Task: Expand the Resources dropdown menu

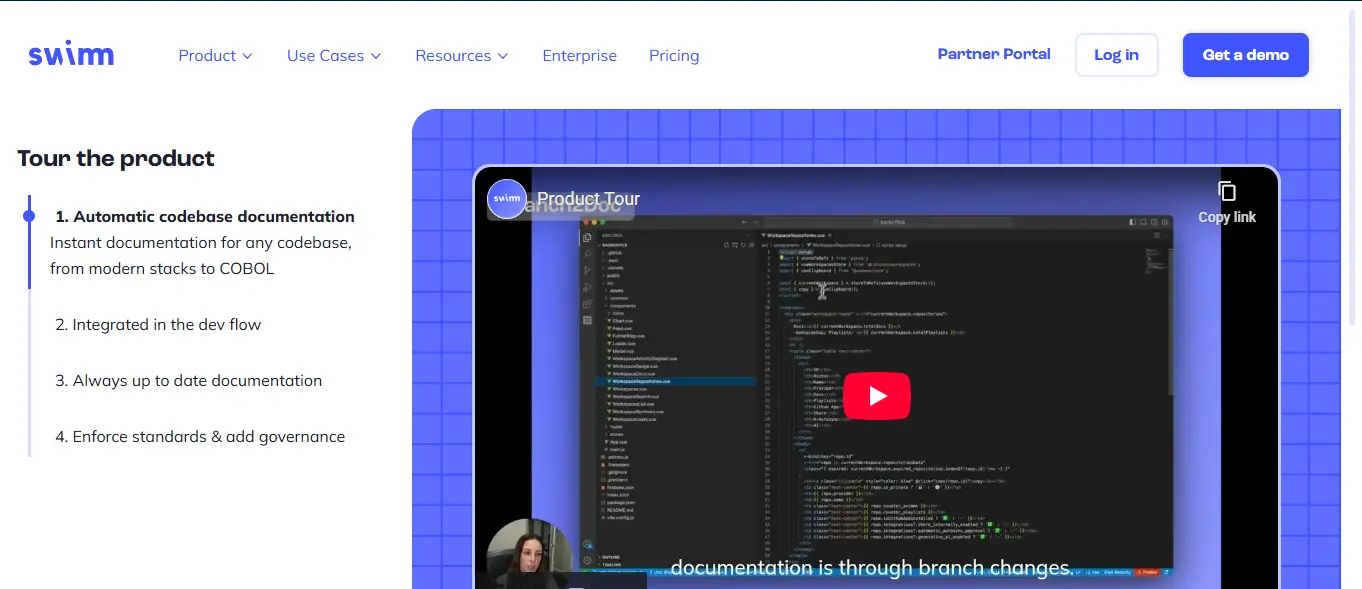Action: click(461, 56)
